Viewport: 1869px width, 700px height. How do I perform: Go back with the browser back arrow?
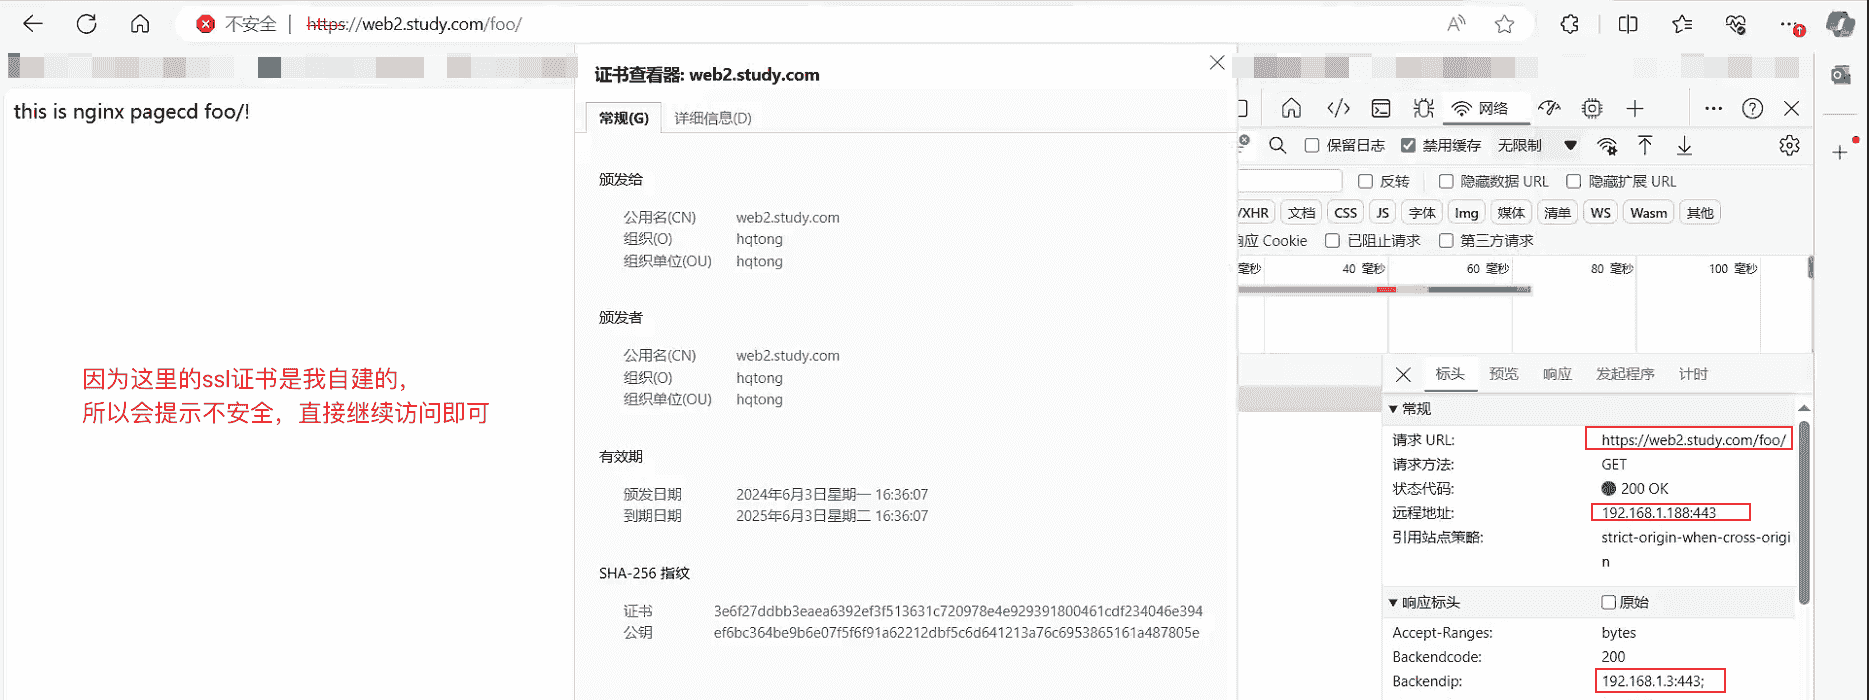tap(33, 24)
